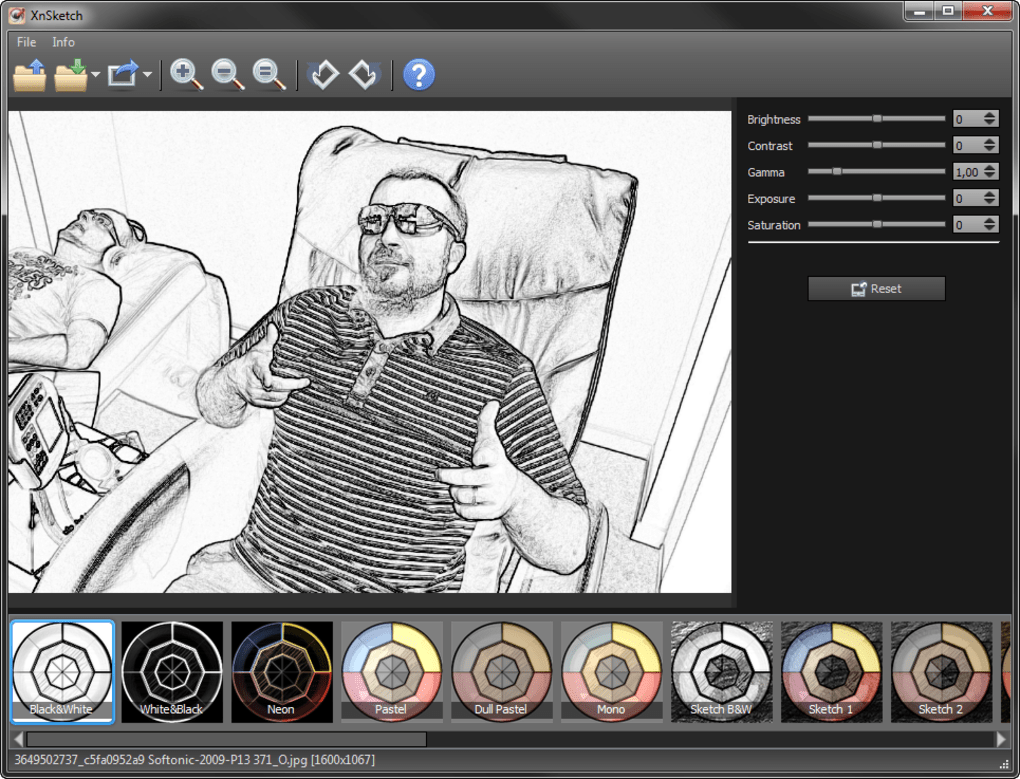Open the export/share tool
This screenshot has width=1020, height=779.
(122, 74)
